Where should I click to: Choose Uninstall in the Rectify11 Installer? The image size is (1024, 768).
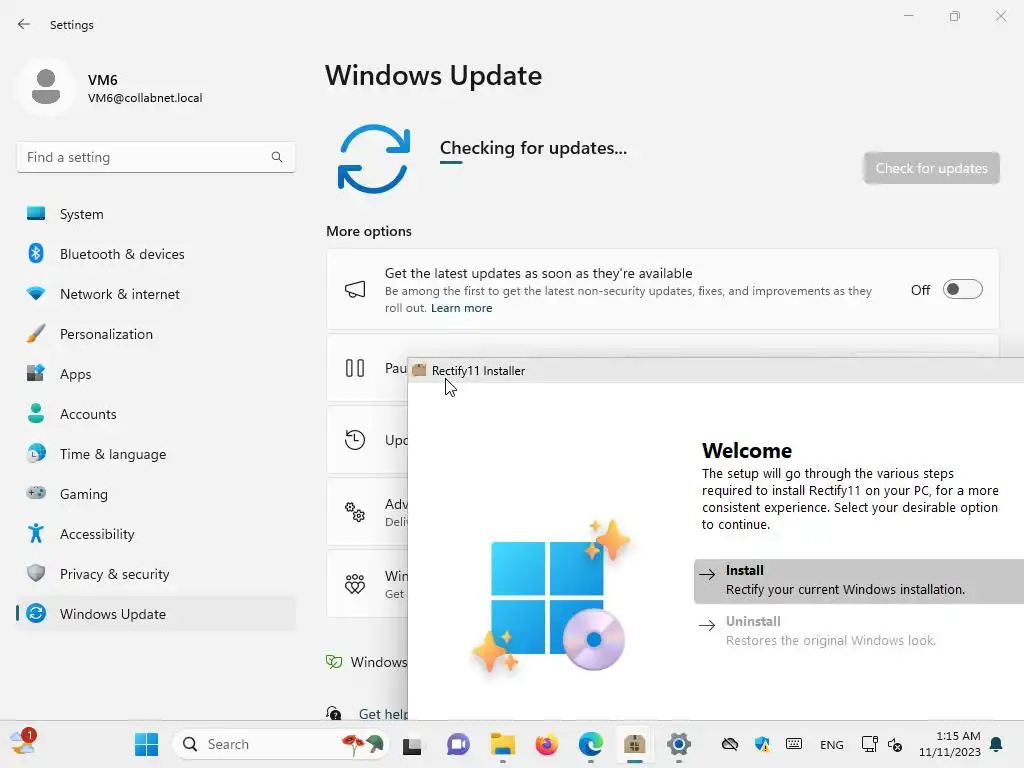click(x=859, y=632)
